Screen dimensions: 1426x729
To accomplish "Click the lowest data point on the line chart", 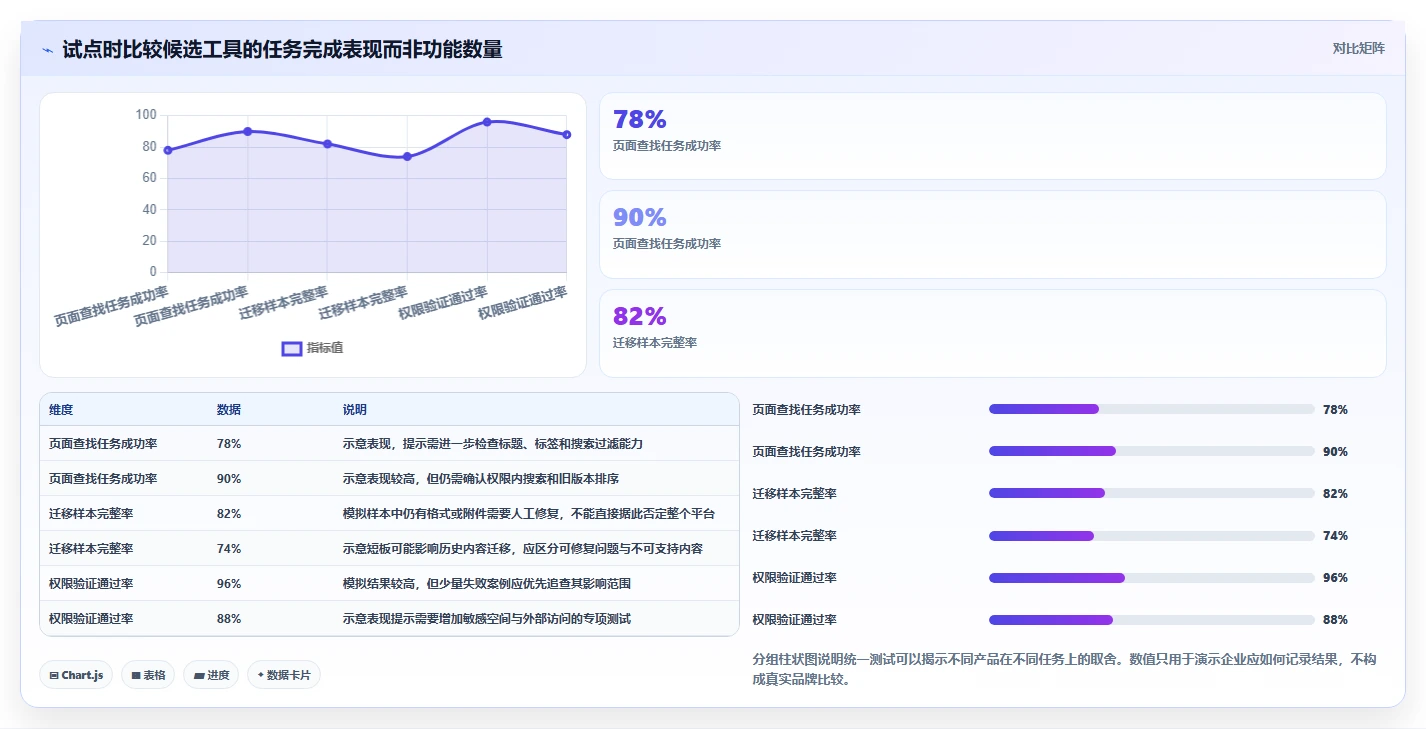I will [407, 156].
